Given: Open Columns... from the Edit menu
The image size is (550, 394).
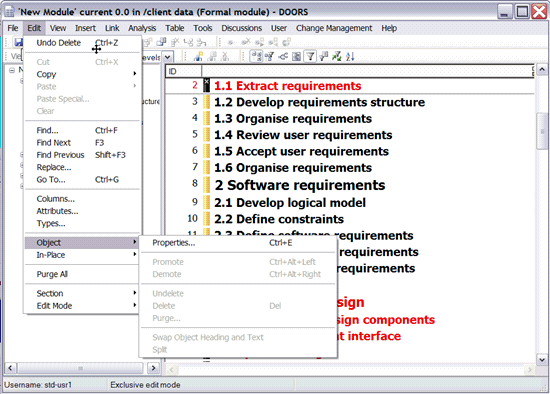Looking at the screenshot, I should (82, 199).
